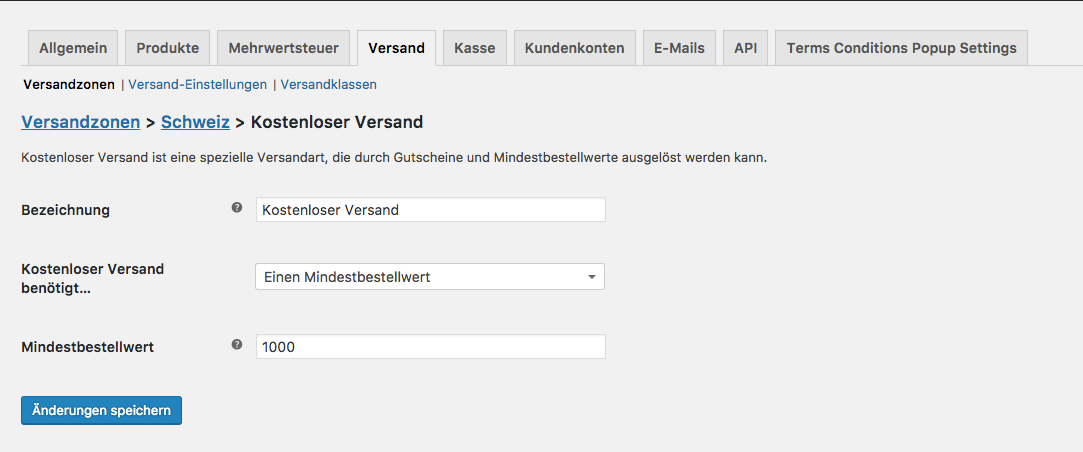Click the Schweiz breadcrumb link

[x=195, y=122]
